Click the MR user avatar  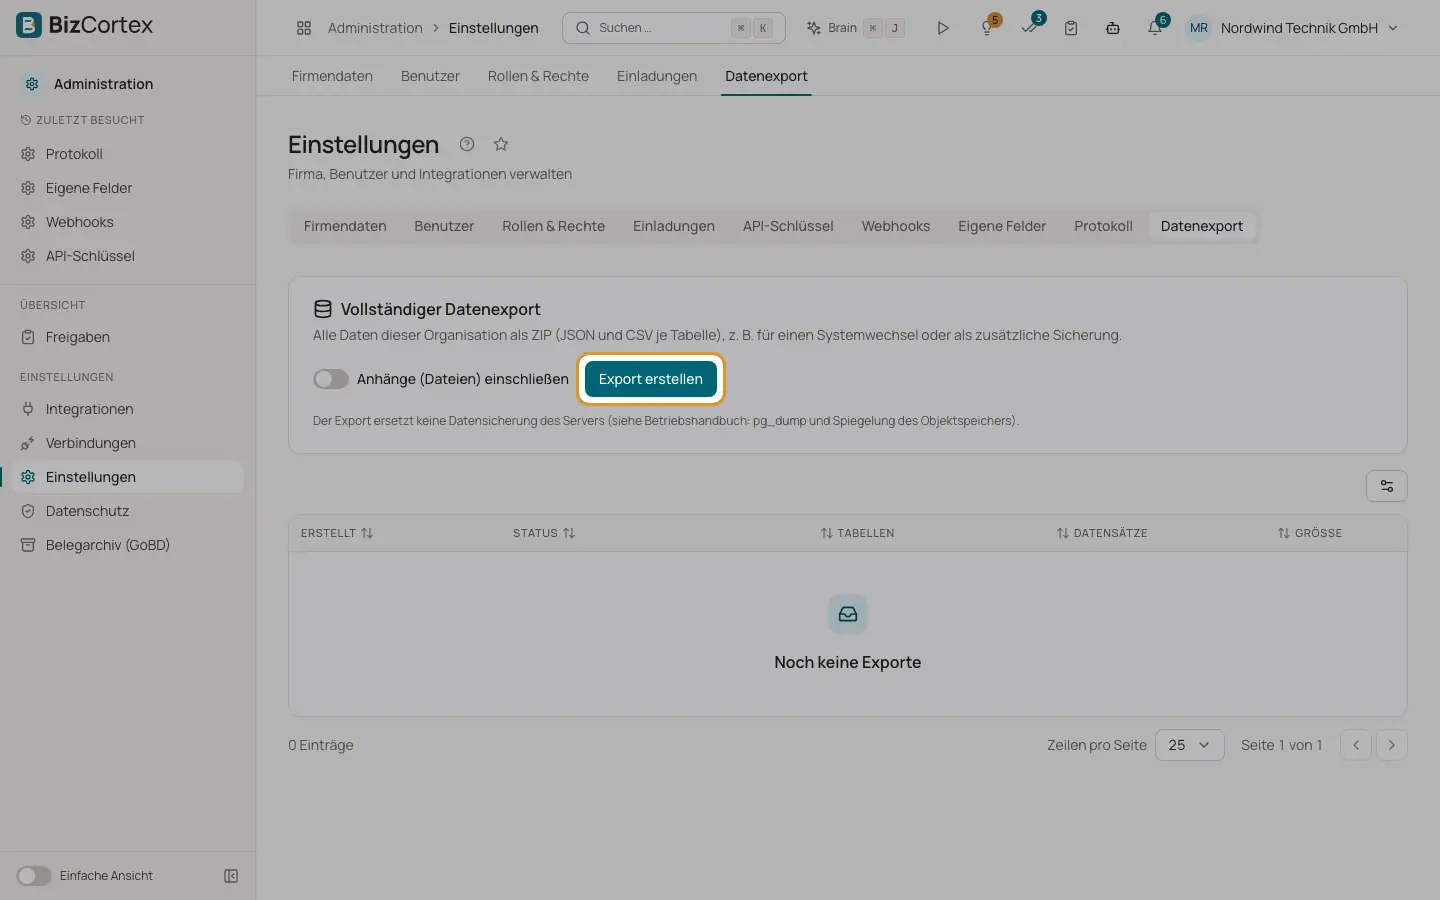pyautogui.click(x=1199, y=28)
